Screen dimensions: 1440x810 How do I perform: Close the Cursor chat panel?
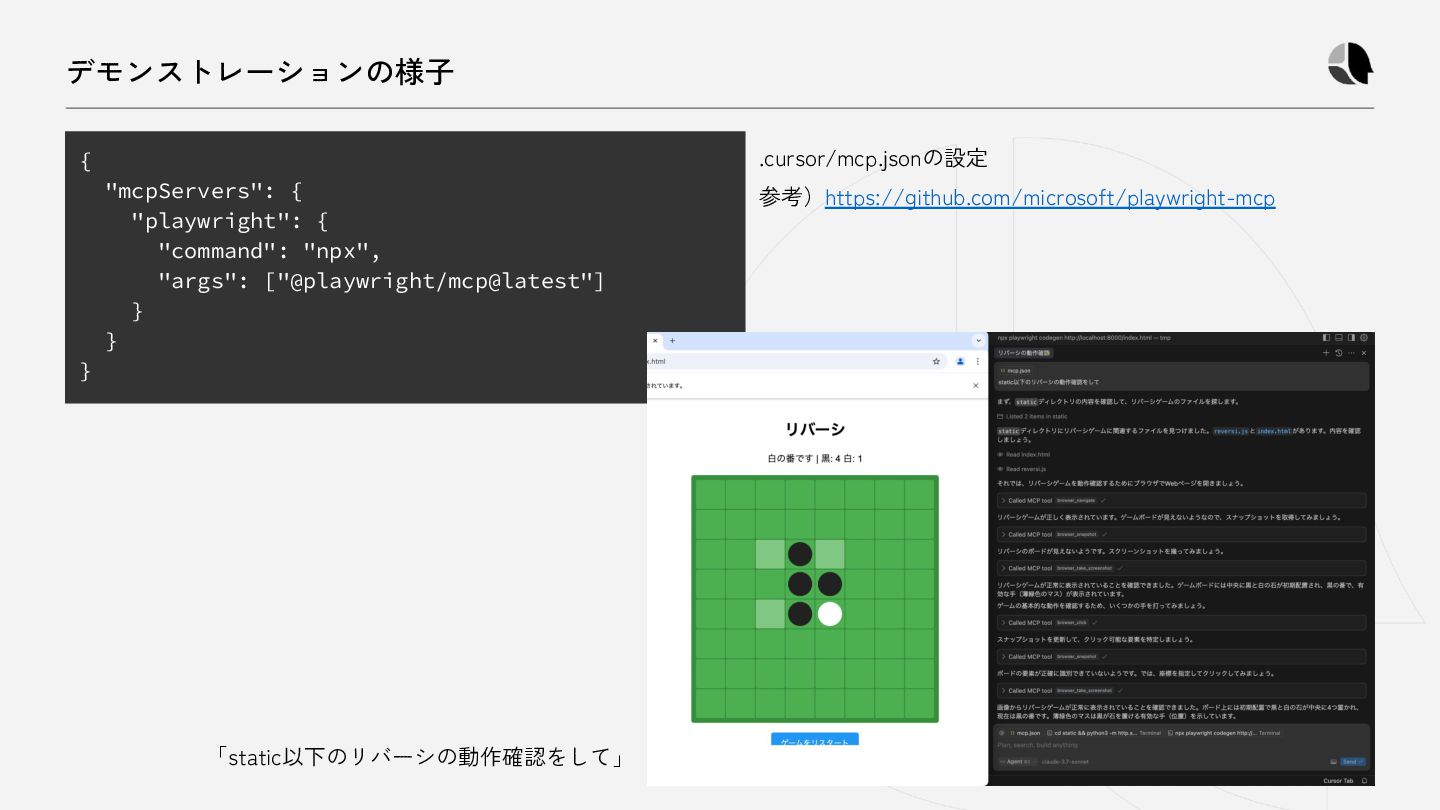tap(1364, 353)
